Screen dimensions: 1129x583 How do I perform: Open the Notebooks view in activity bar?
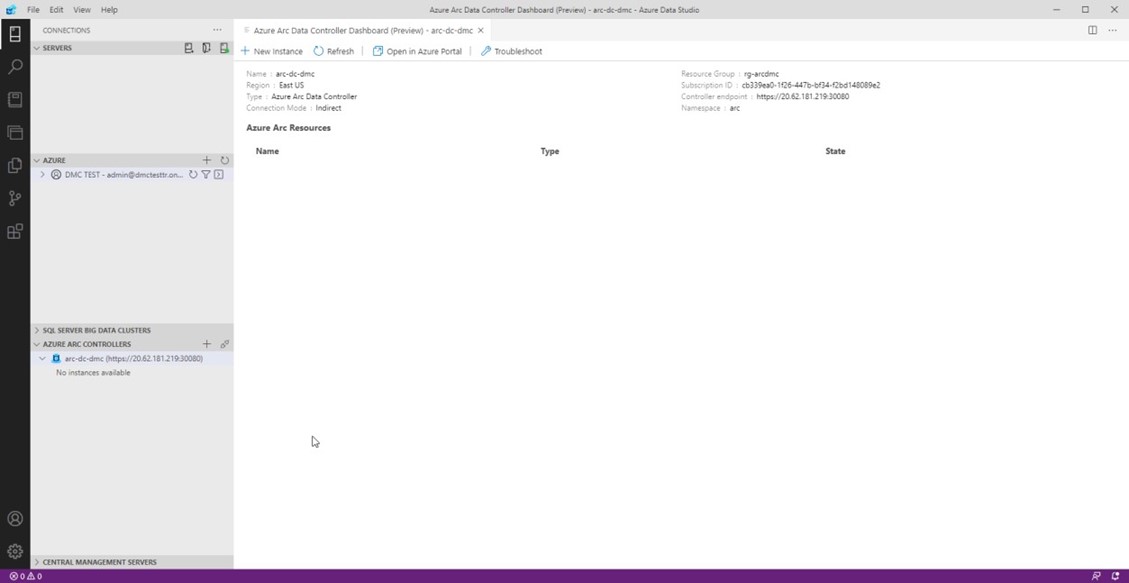tap(14, 99)
